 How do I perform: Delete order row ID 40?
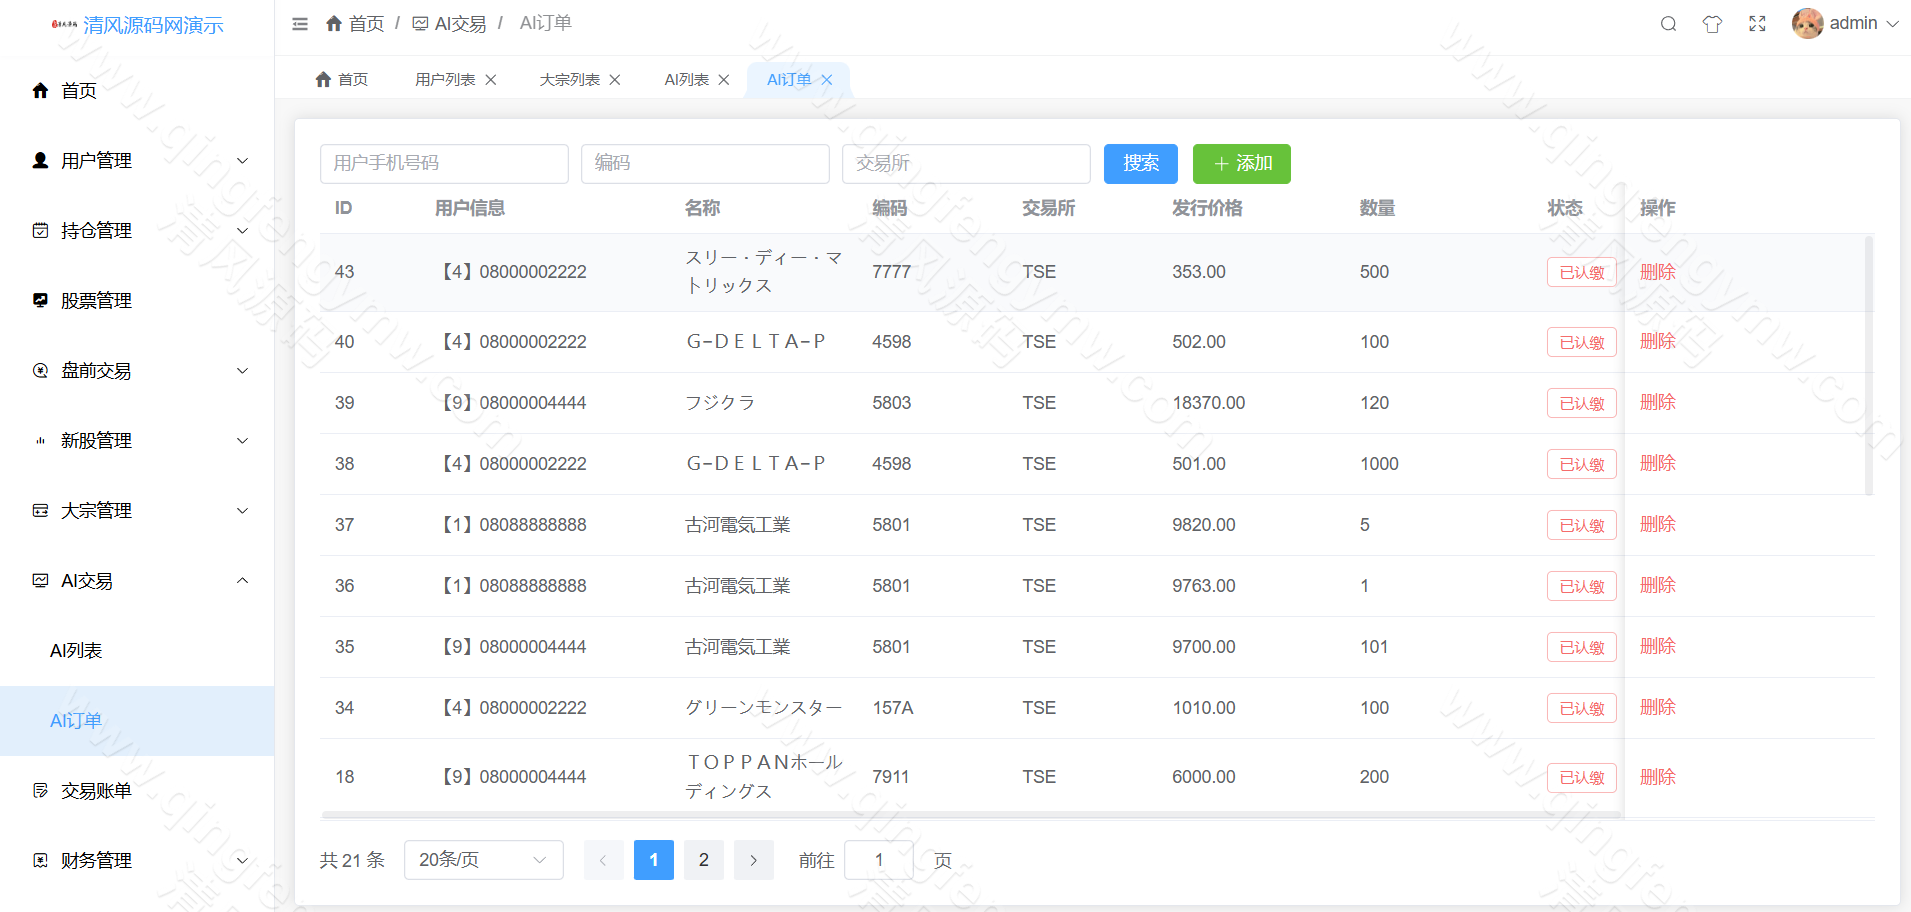click(x=1658, y=341)
